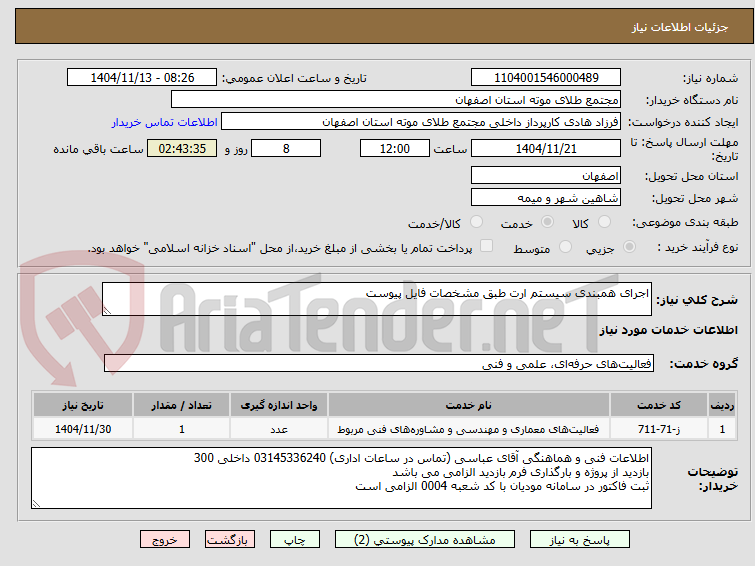The width and height of the screenshot is (755, 566).
Task: Click the نوع فرآیند خرید label
Action: click(x=698, y=247)
